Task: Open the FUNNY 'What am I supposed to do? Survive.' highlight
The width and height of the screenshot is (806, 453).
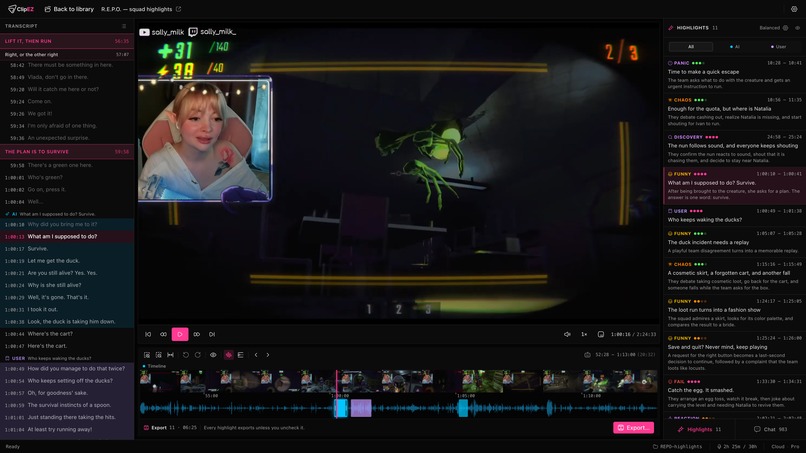Action: pyautogui.click(x=734, y=186)
